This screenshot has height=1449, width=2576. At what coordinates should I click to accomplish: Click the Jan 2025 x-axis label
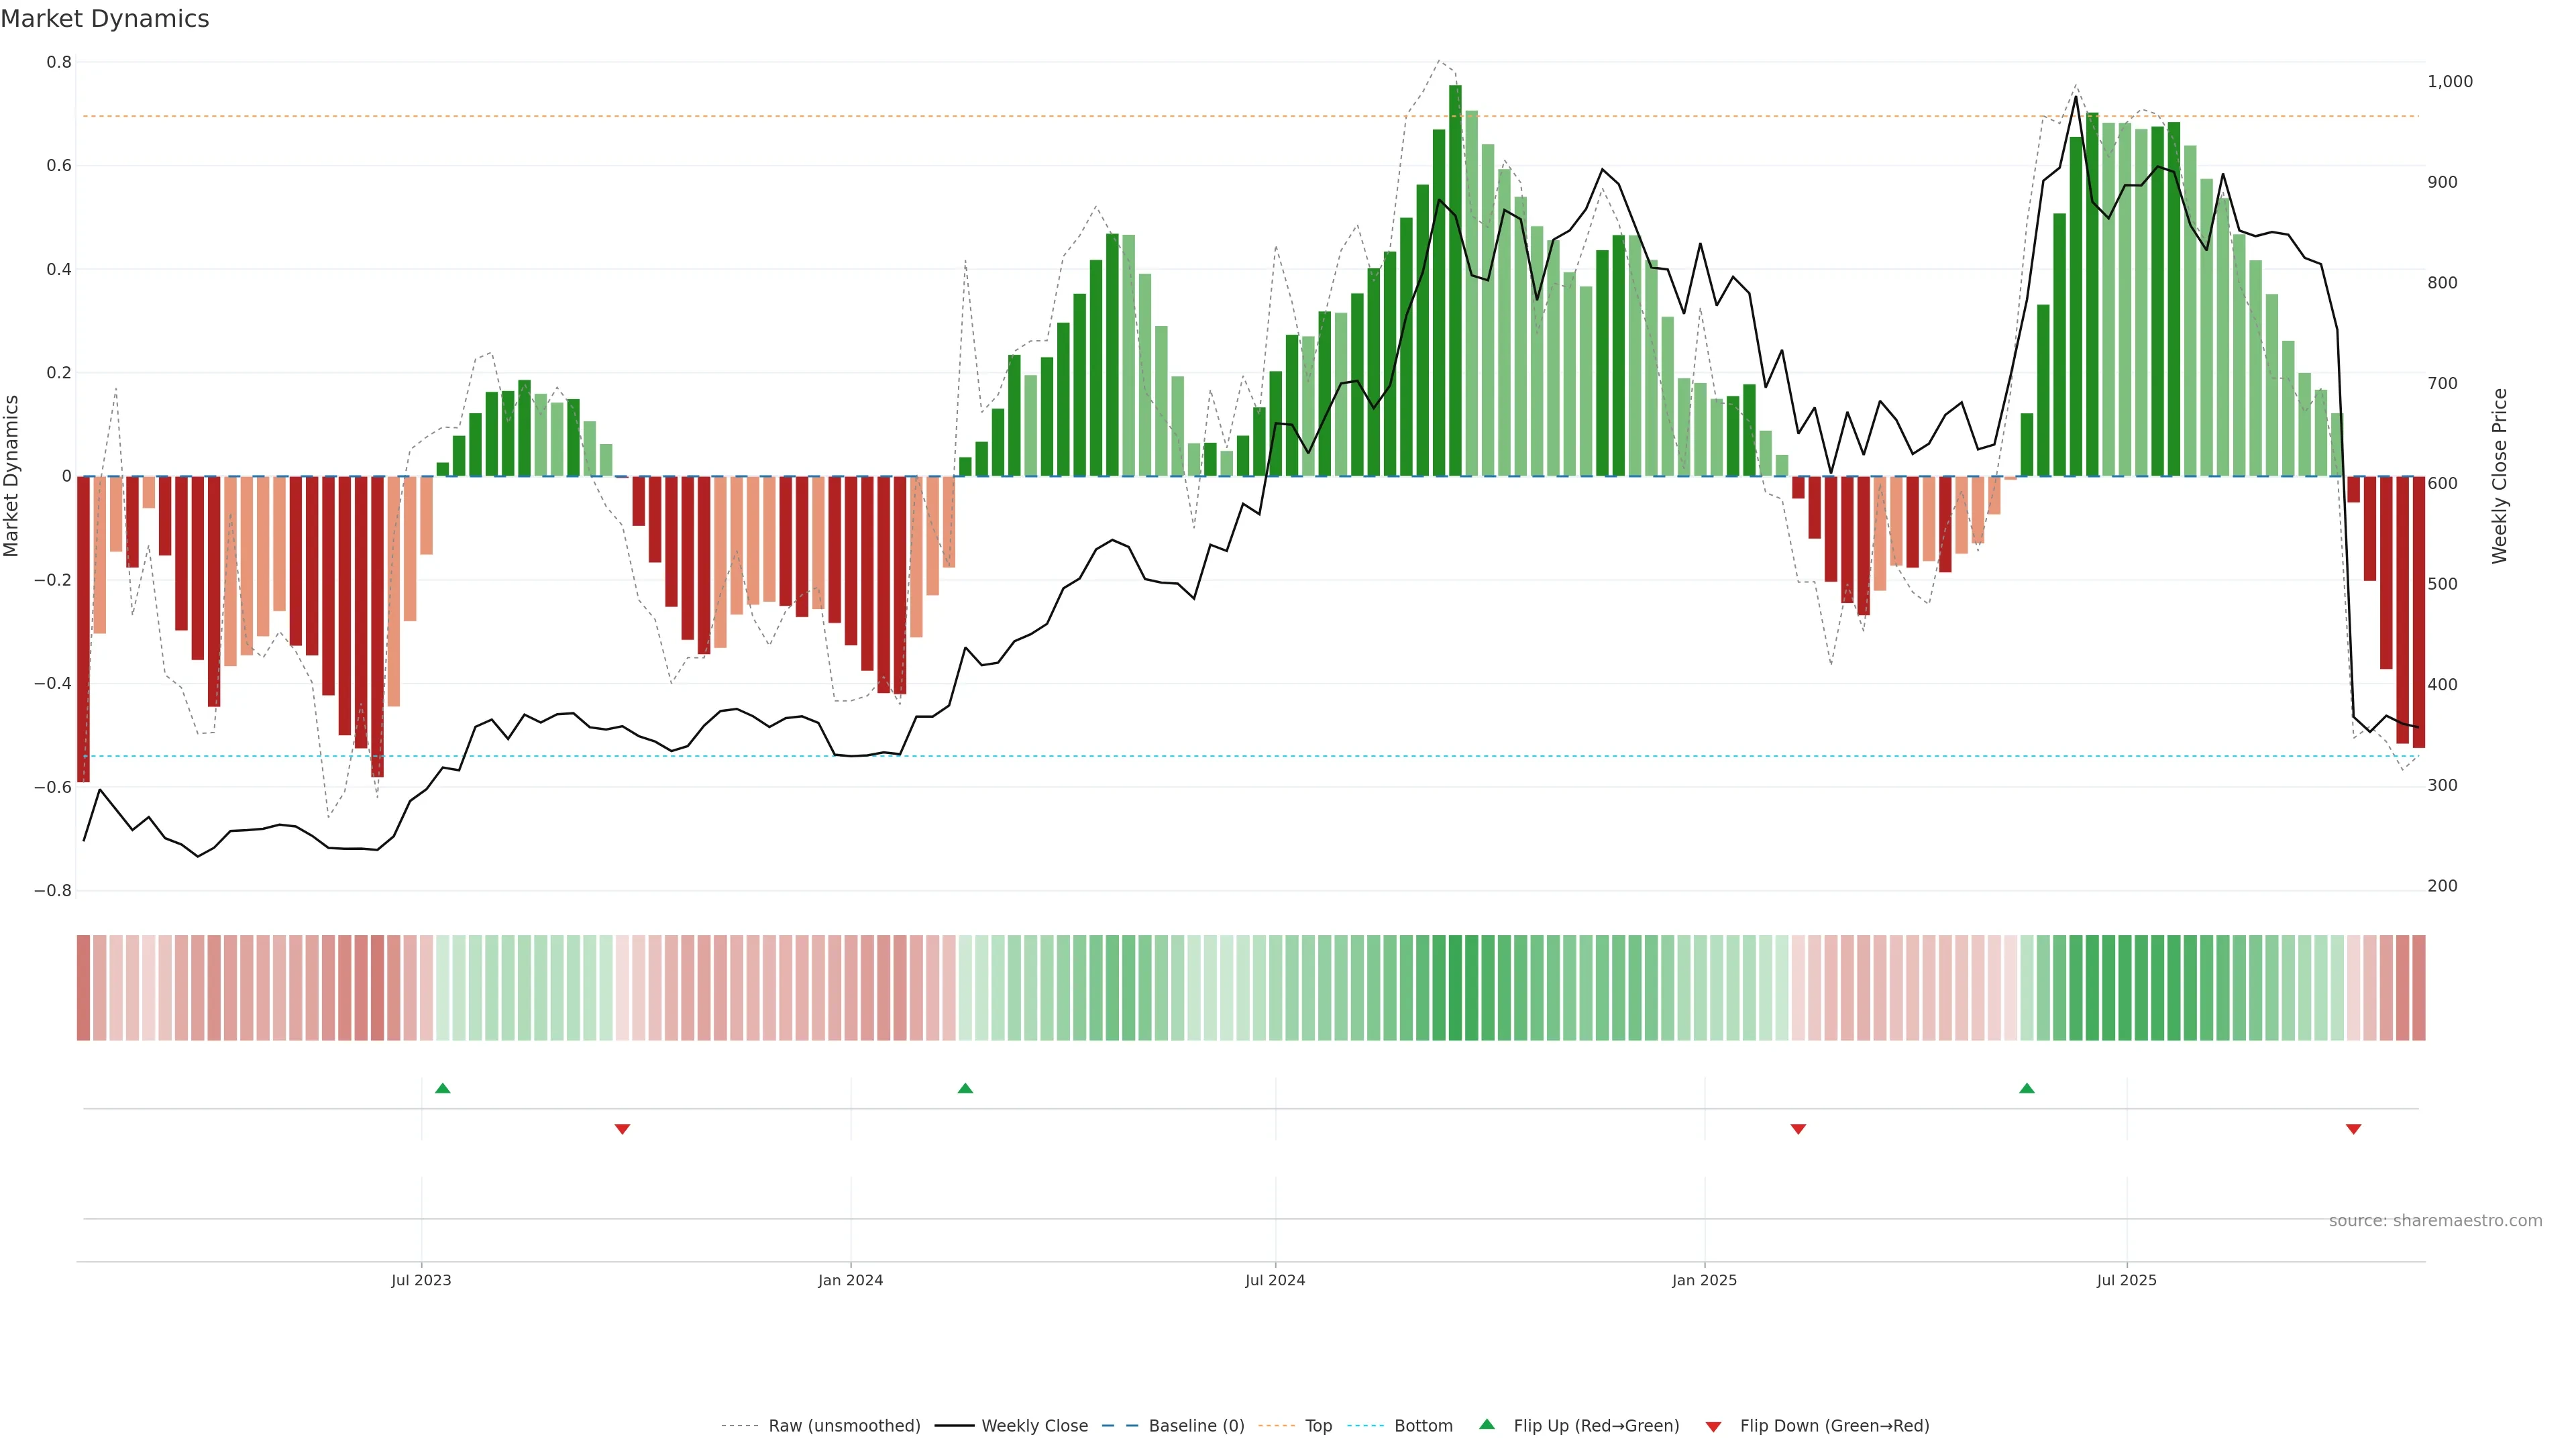point(1704,1281)
